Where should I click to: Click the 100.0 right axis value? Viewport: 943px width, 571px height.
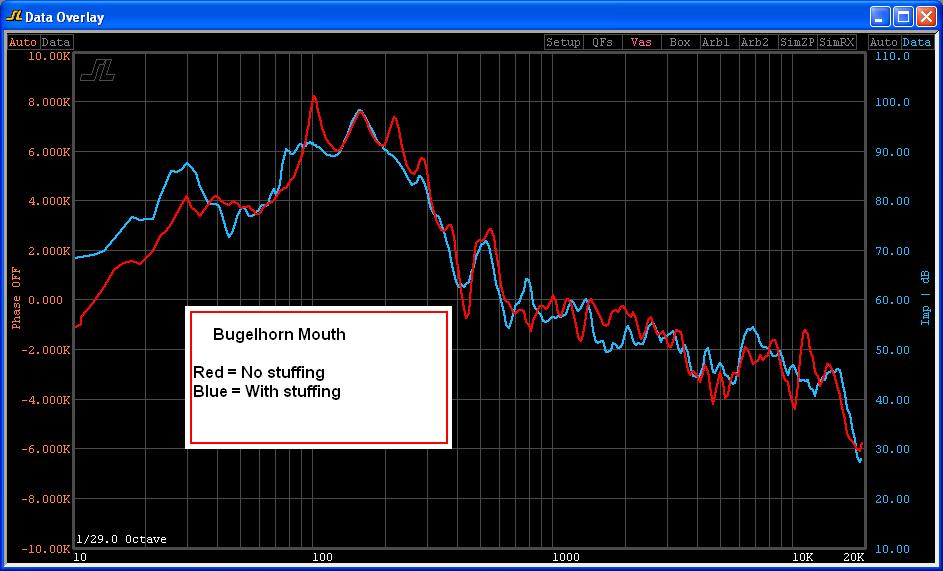point(894,102)
